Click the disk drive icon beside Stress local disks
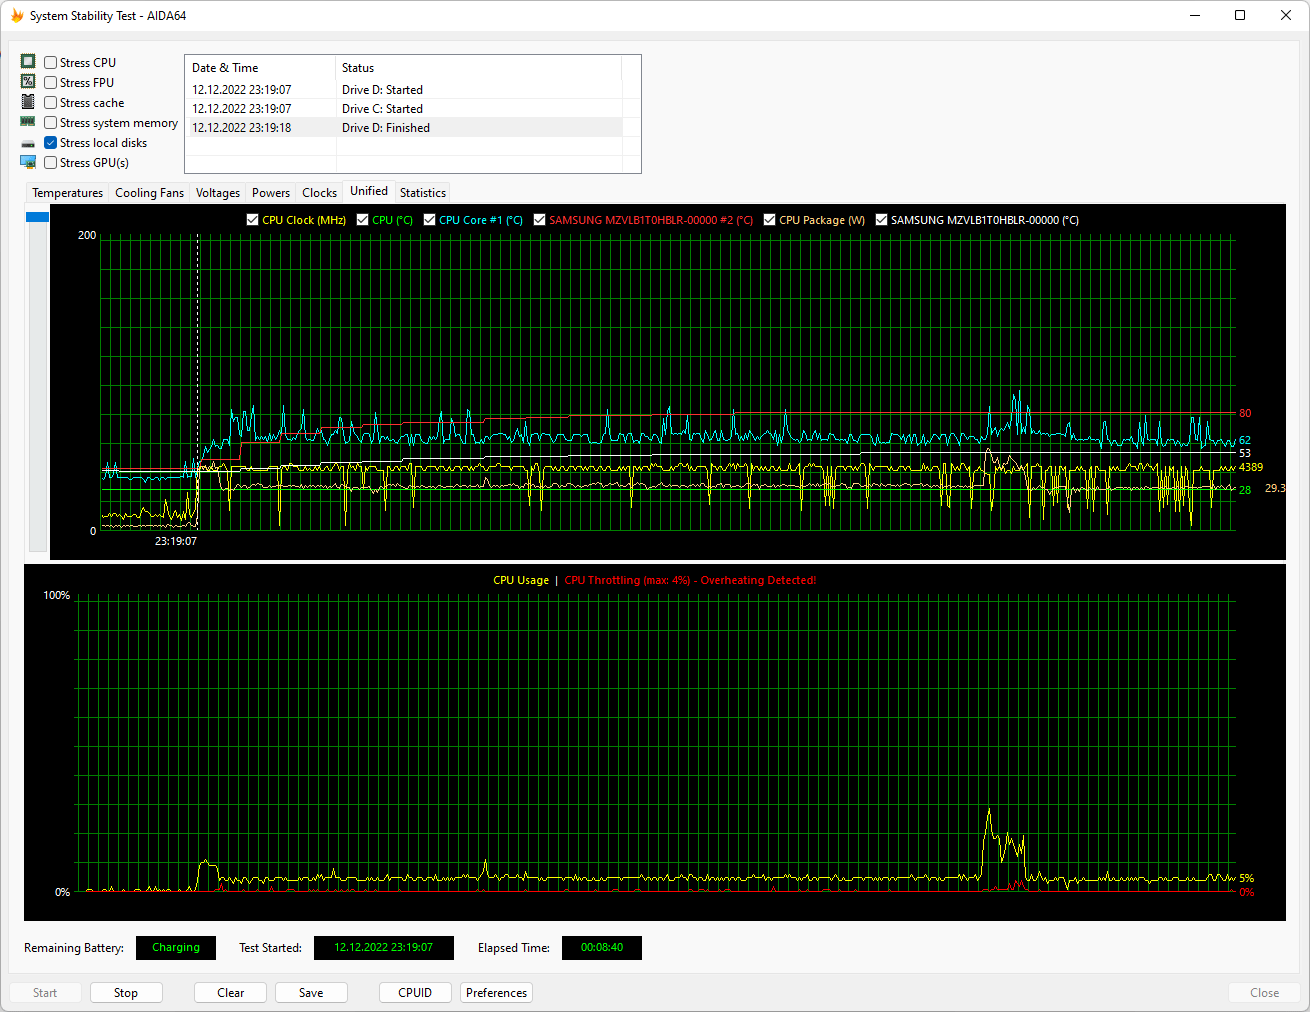Screen dimensions: 1310x1012 [x=28, y=143]
